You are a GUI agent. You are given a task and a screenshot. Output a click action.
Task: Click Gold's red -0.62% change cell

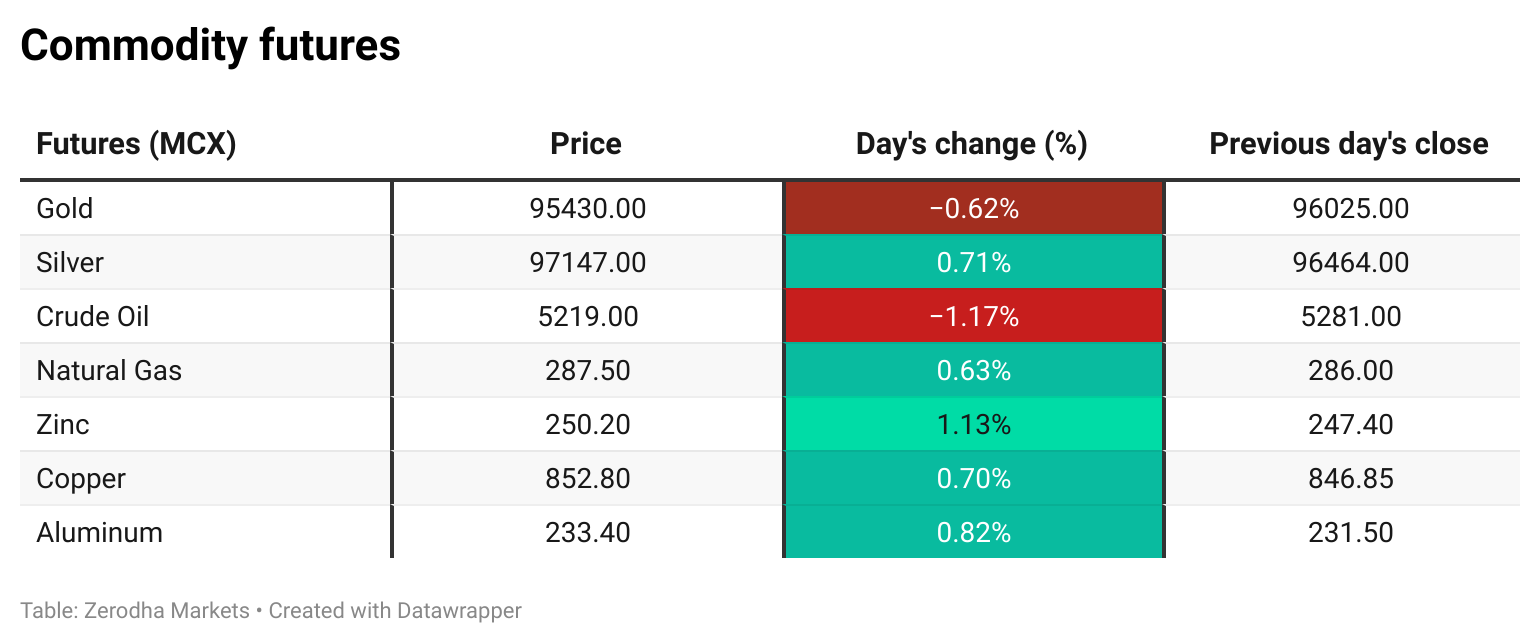[x=973, y=209]
